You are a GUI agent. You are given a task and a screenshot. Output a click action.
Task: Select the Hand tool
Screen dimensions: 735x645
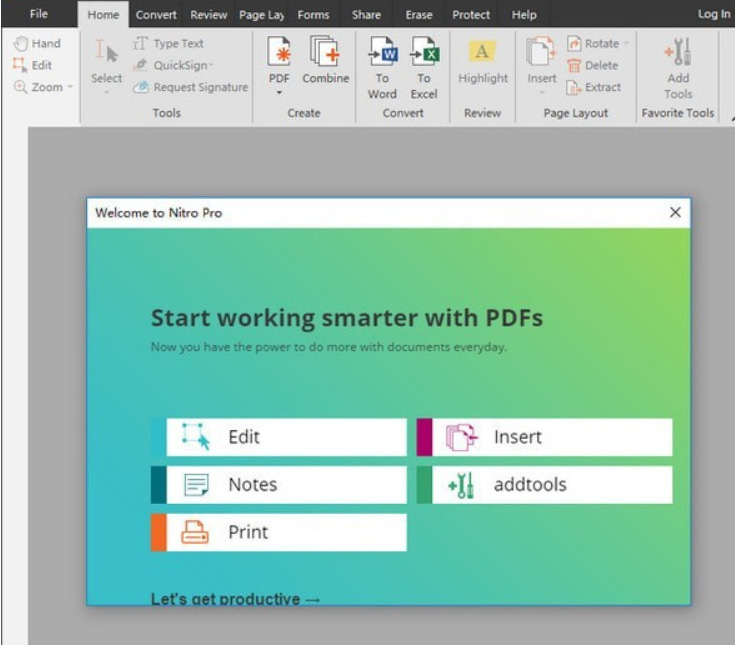[36, 44]
